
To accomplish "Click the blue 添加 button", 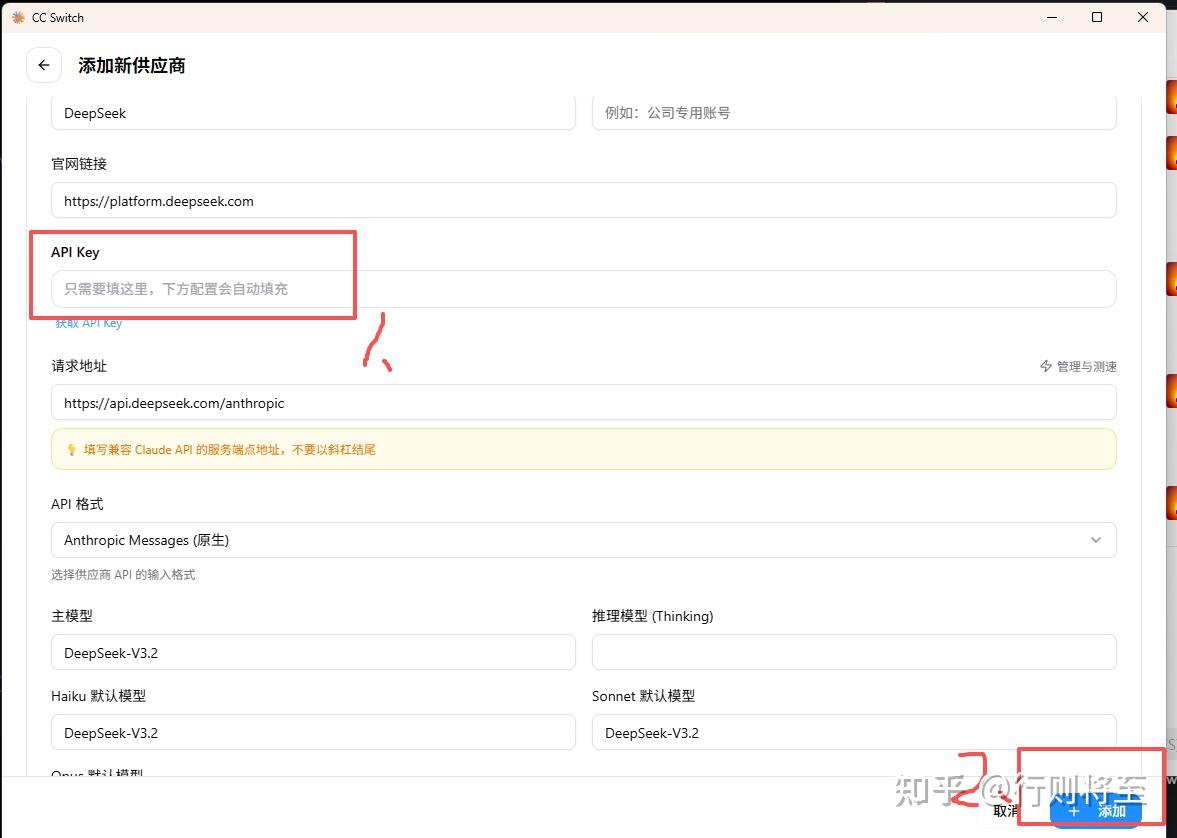I will tap(1096, 811).
